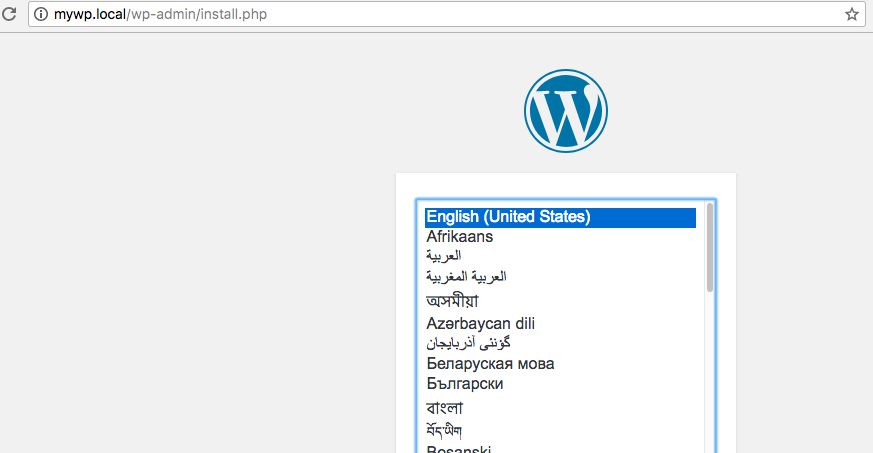This screenshot has height=453, width=873.
Task: Select Moroccan Arabic العربية المغربية
Action: (x=561, y=277)
